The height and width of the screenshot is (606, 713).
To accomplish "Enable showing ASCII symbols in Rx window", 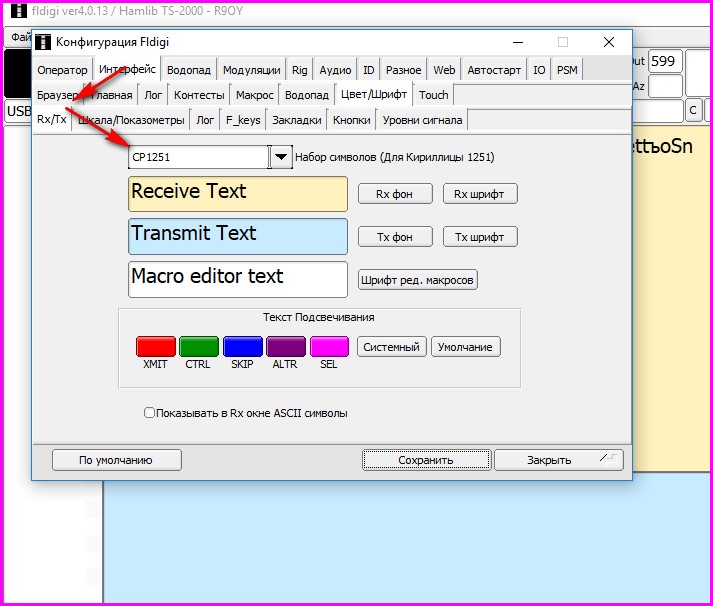I will pos(150,412).
